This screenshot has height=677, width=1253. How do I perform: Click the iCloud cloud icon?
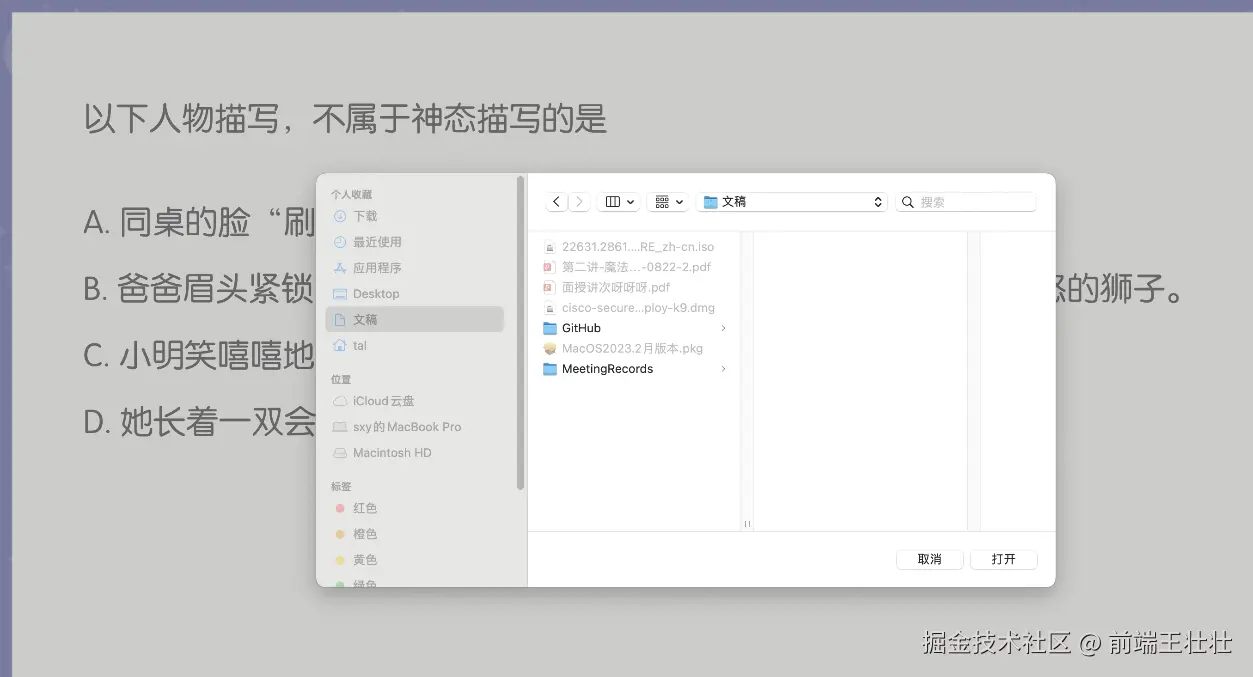(340, 401)
